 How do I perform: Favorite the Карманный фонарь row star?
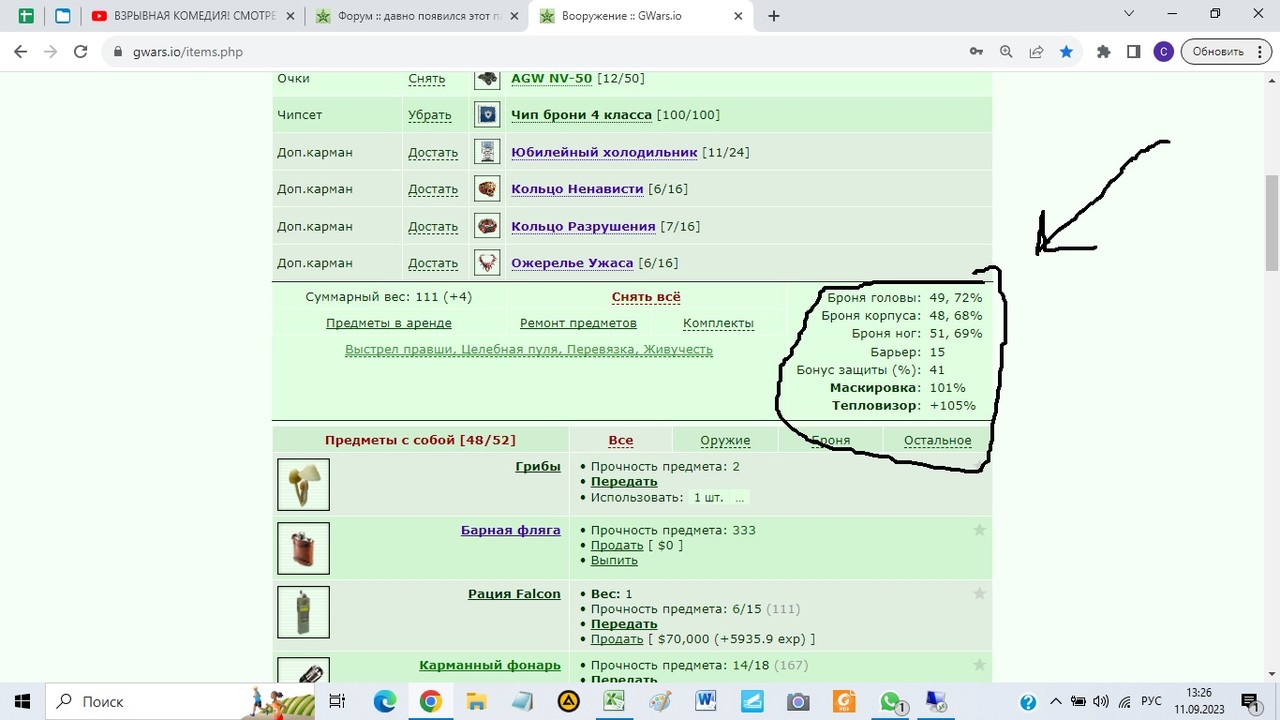979,665
